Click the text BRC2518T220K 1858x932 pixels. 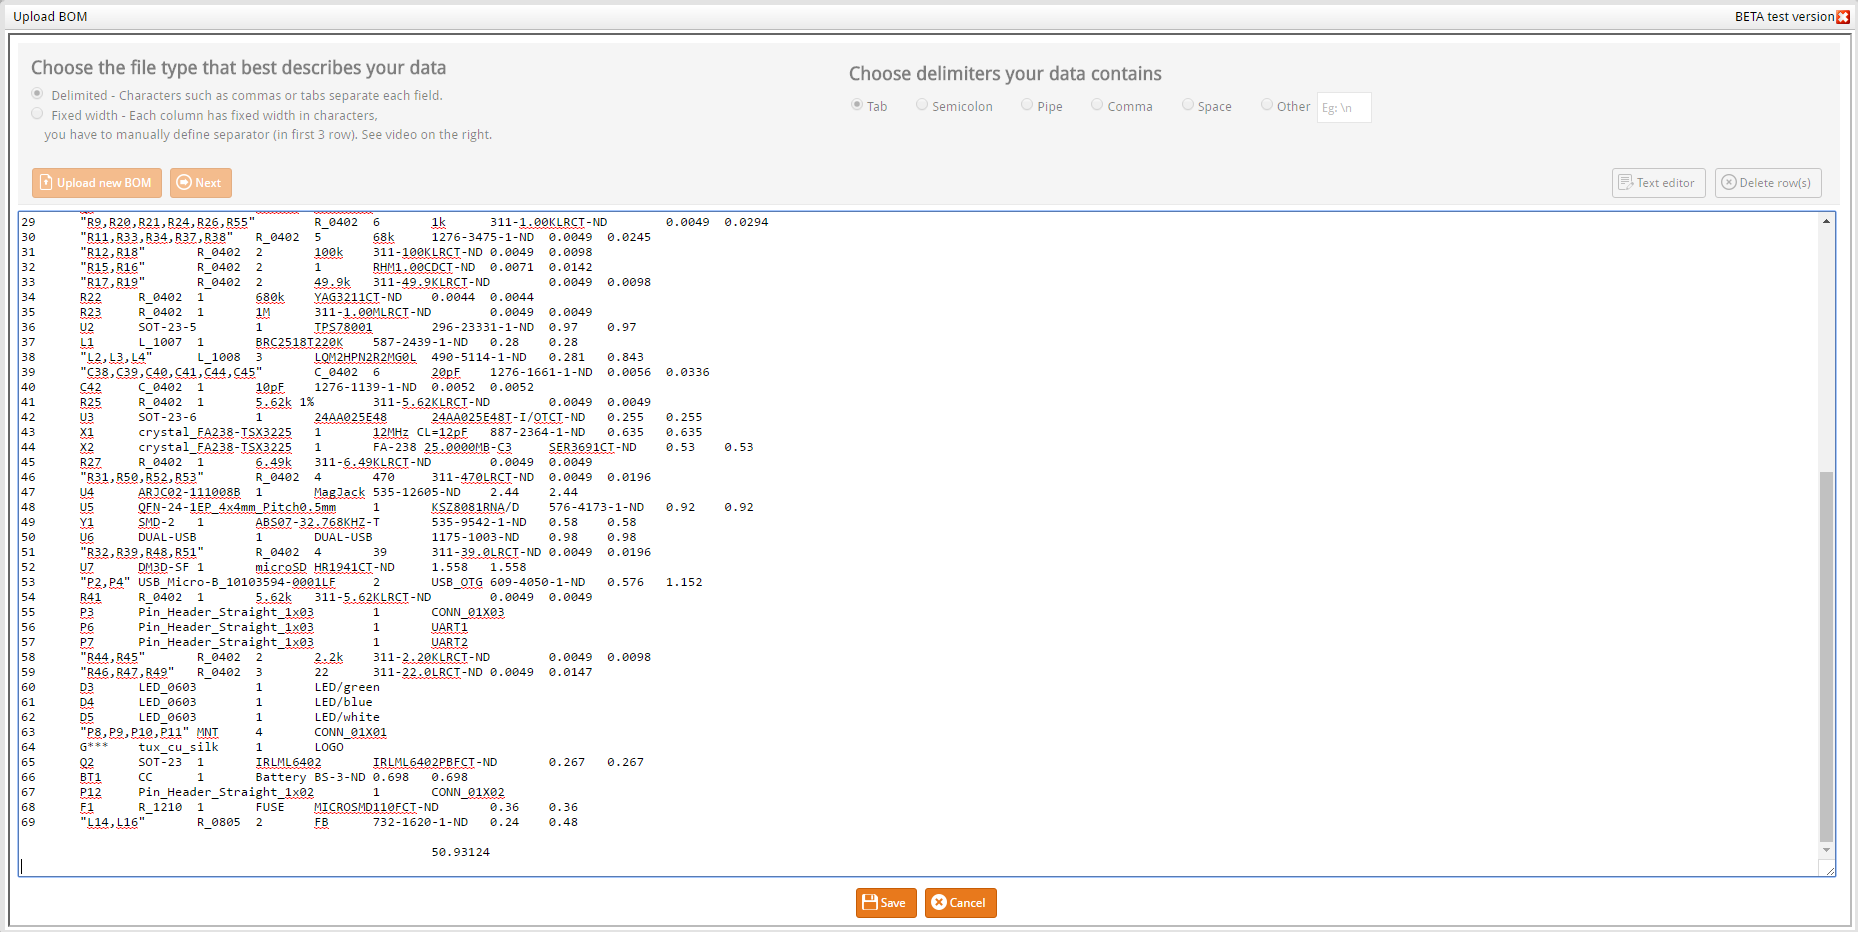click(x=299, y=342)
